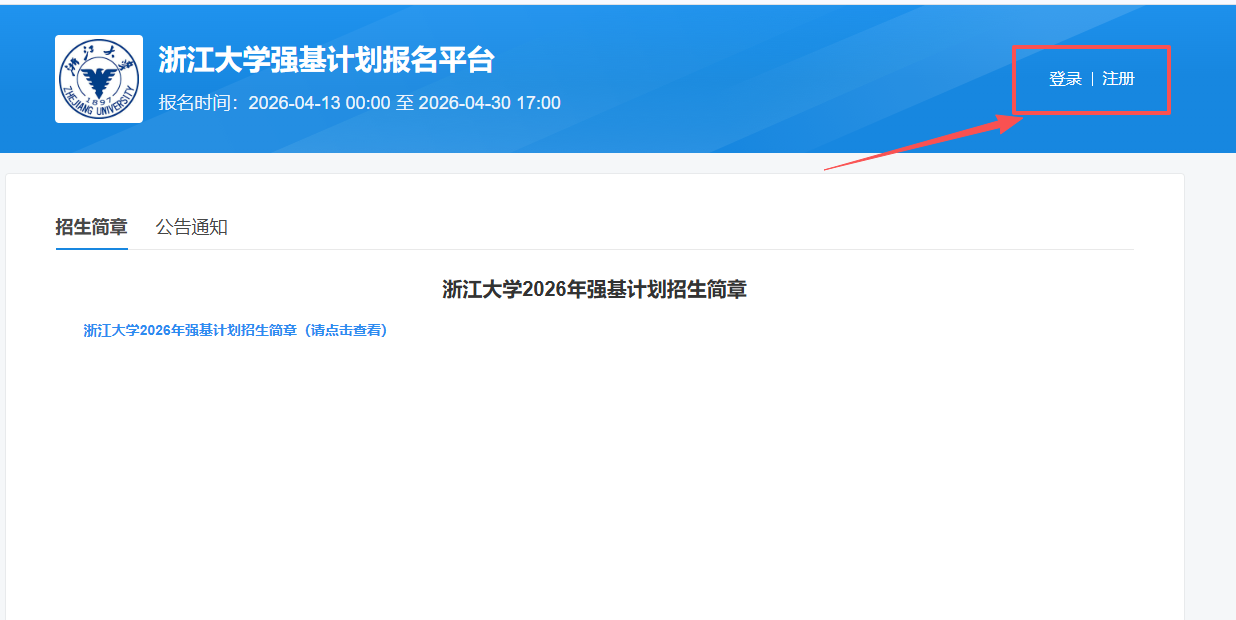Click the start date 2026-04-13 00:00
The width and height of the screenshot is (1236, 620).
(x=319, y=103)
